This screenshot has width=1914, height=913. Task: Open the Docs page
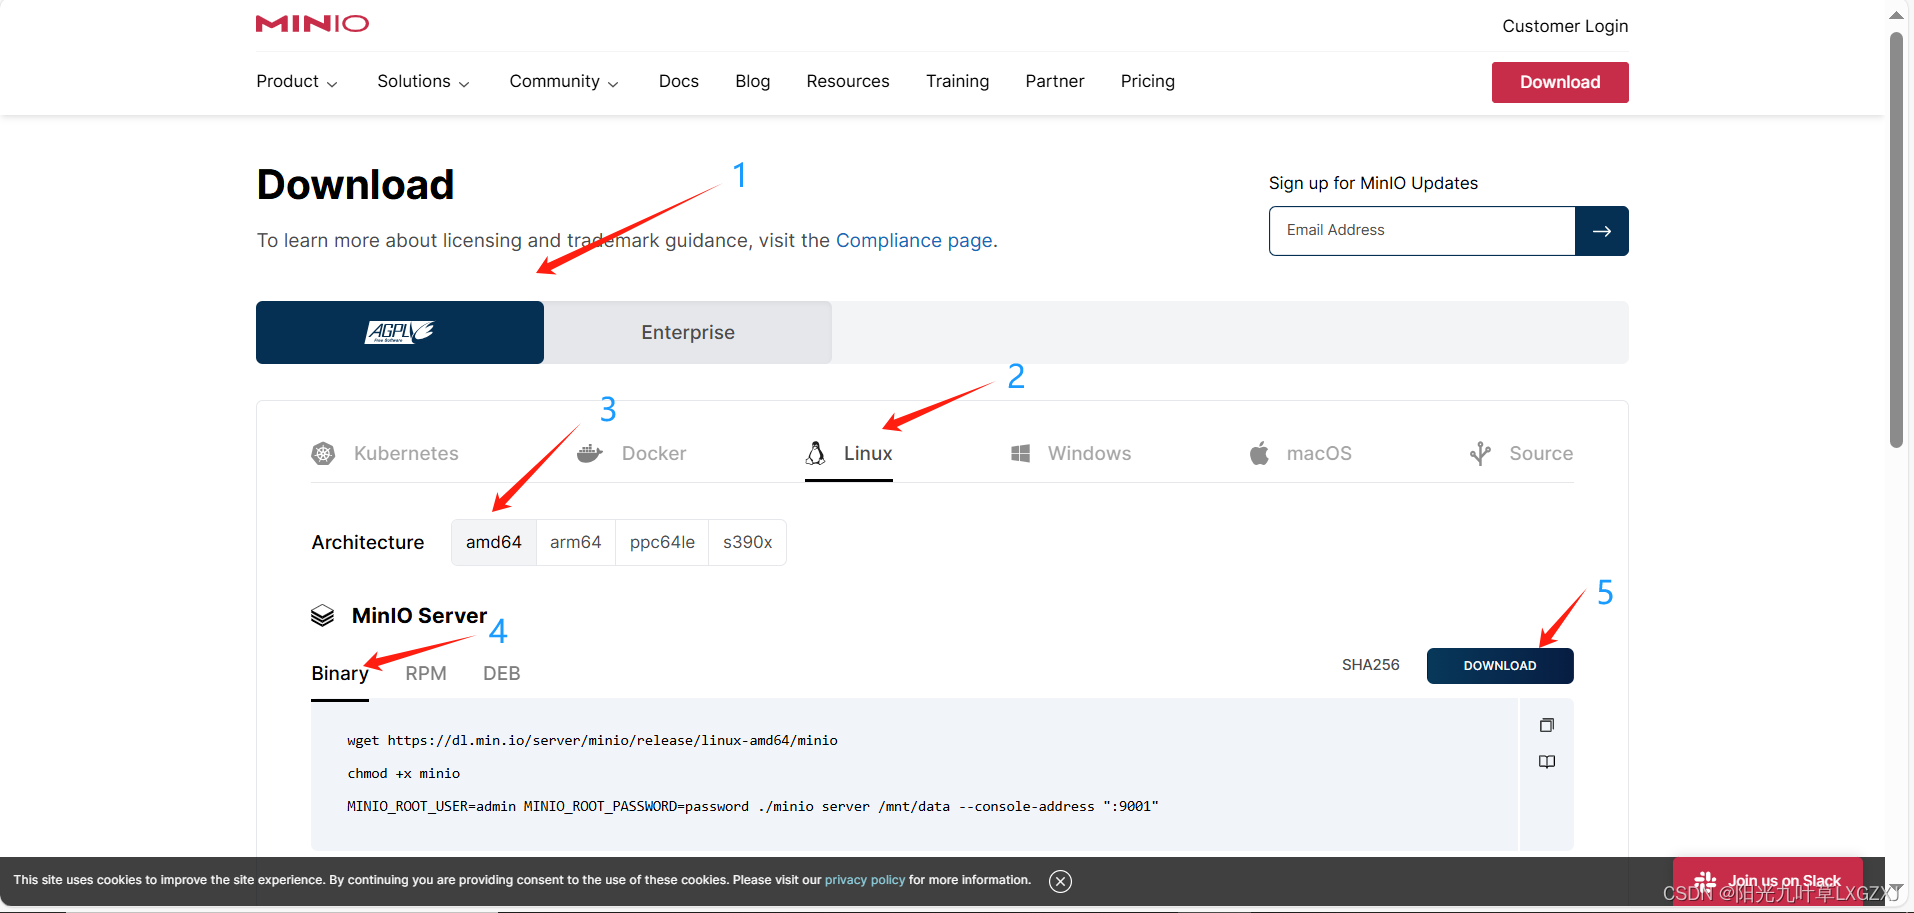[x=679, y=82]
